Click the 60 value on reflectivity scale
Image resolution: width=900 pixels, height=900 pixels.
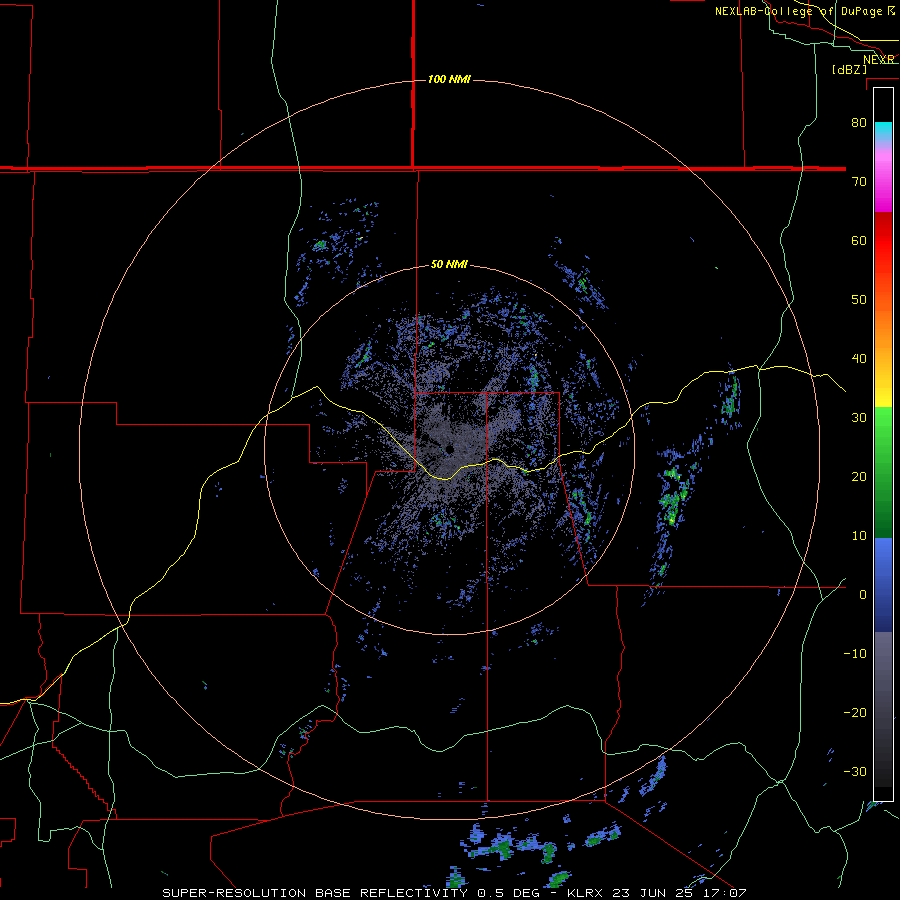[859, 240]
